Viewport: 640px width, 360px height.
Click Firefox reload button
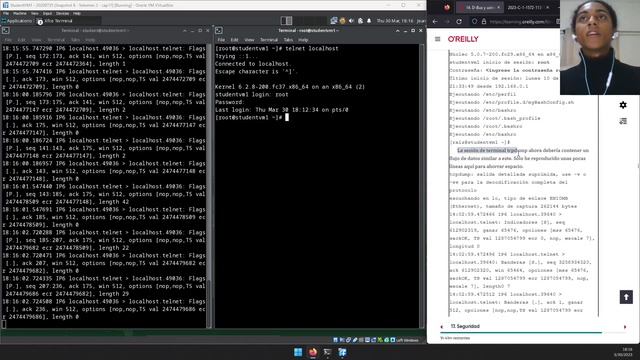point(459,22)
